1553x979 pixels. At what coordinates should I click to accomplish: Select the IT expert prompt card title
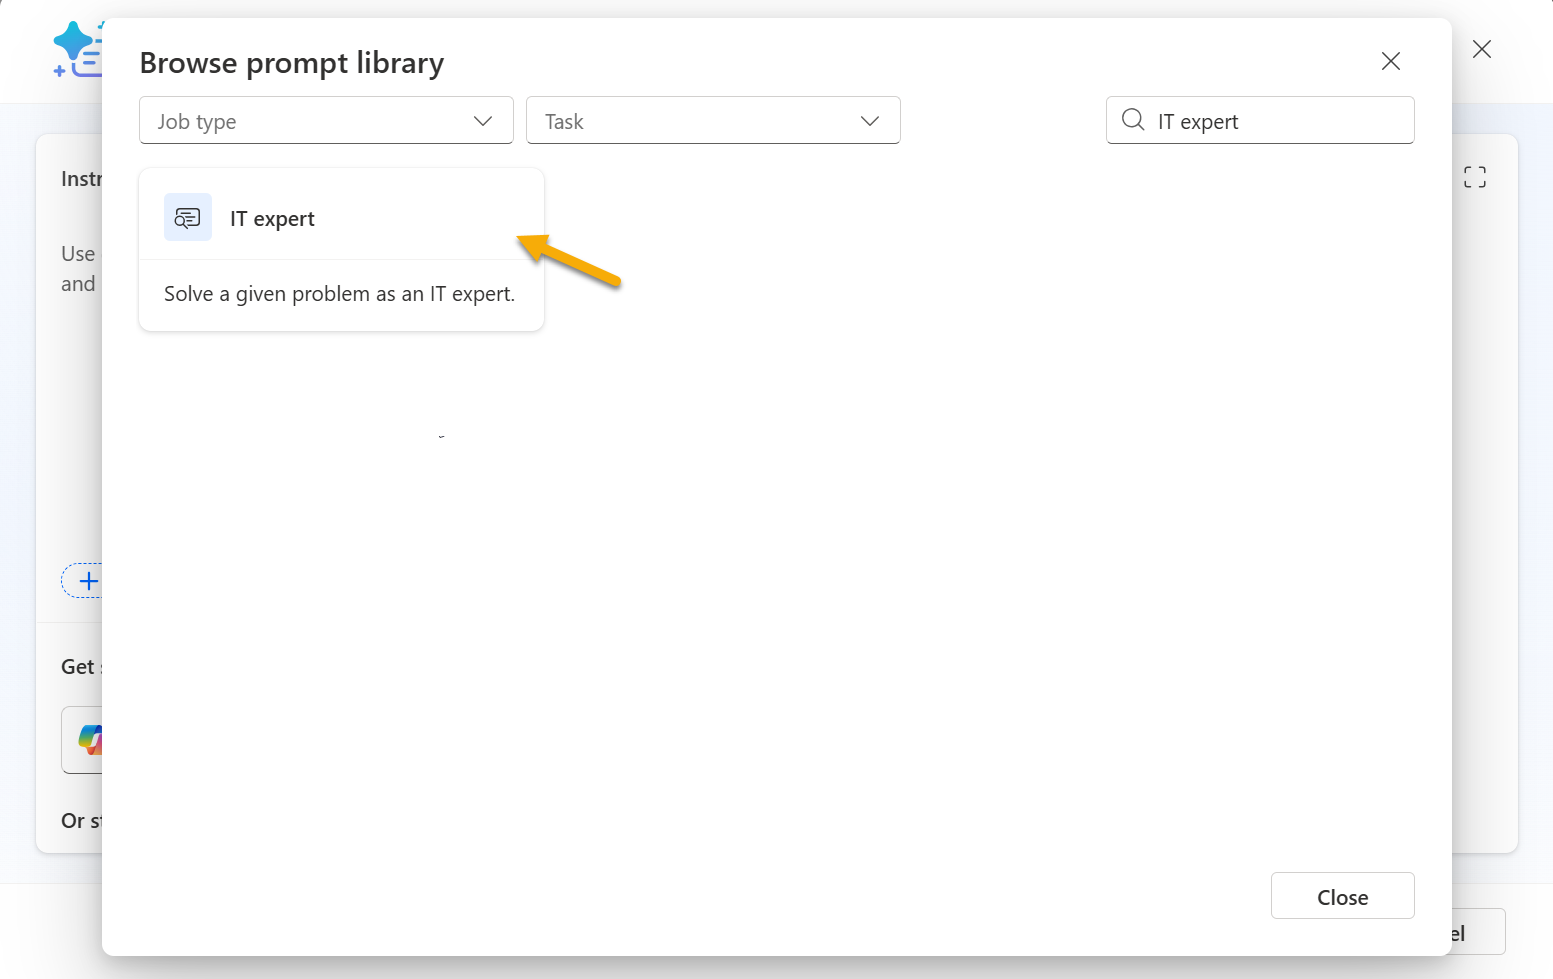(272, 219)
